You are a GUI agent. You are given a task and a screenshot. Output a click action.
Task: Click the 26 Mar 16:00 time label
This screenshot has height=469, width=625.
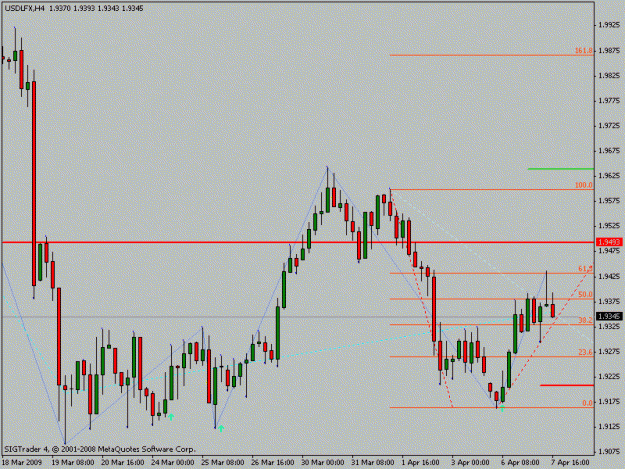pyautogui.click(x=272, y=462)
